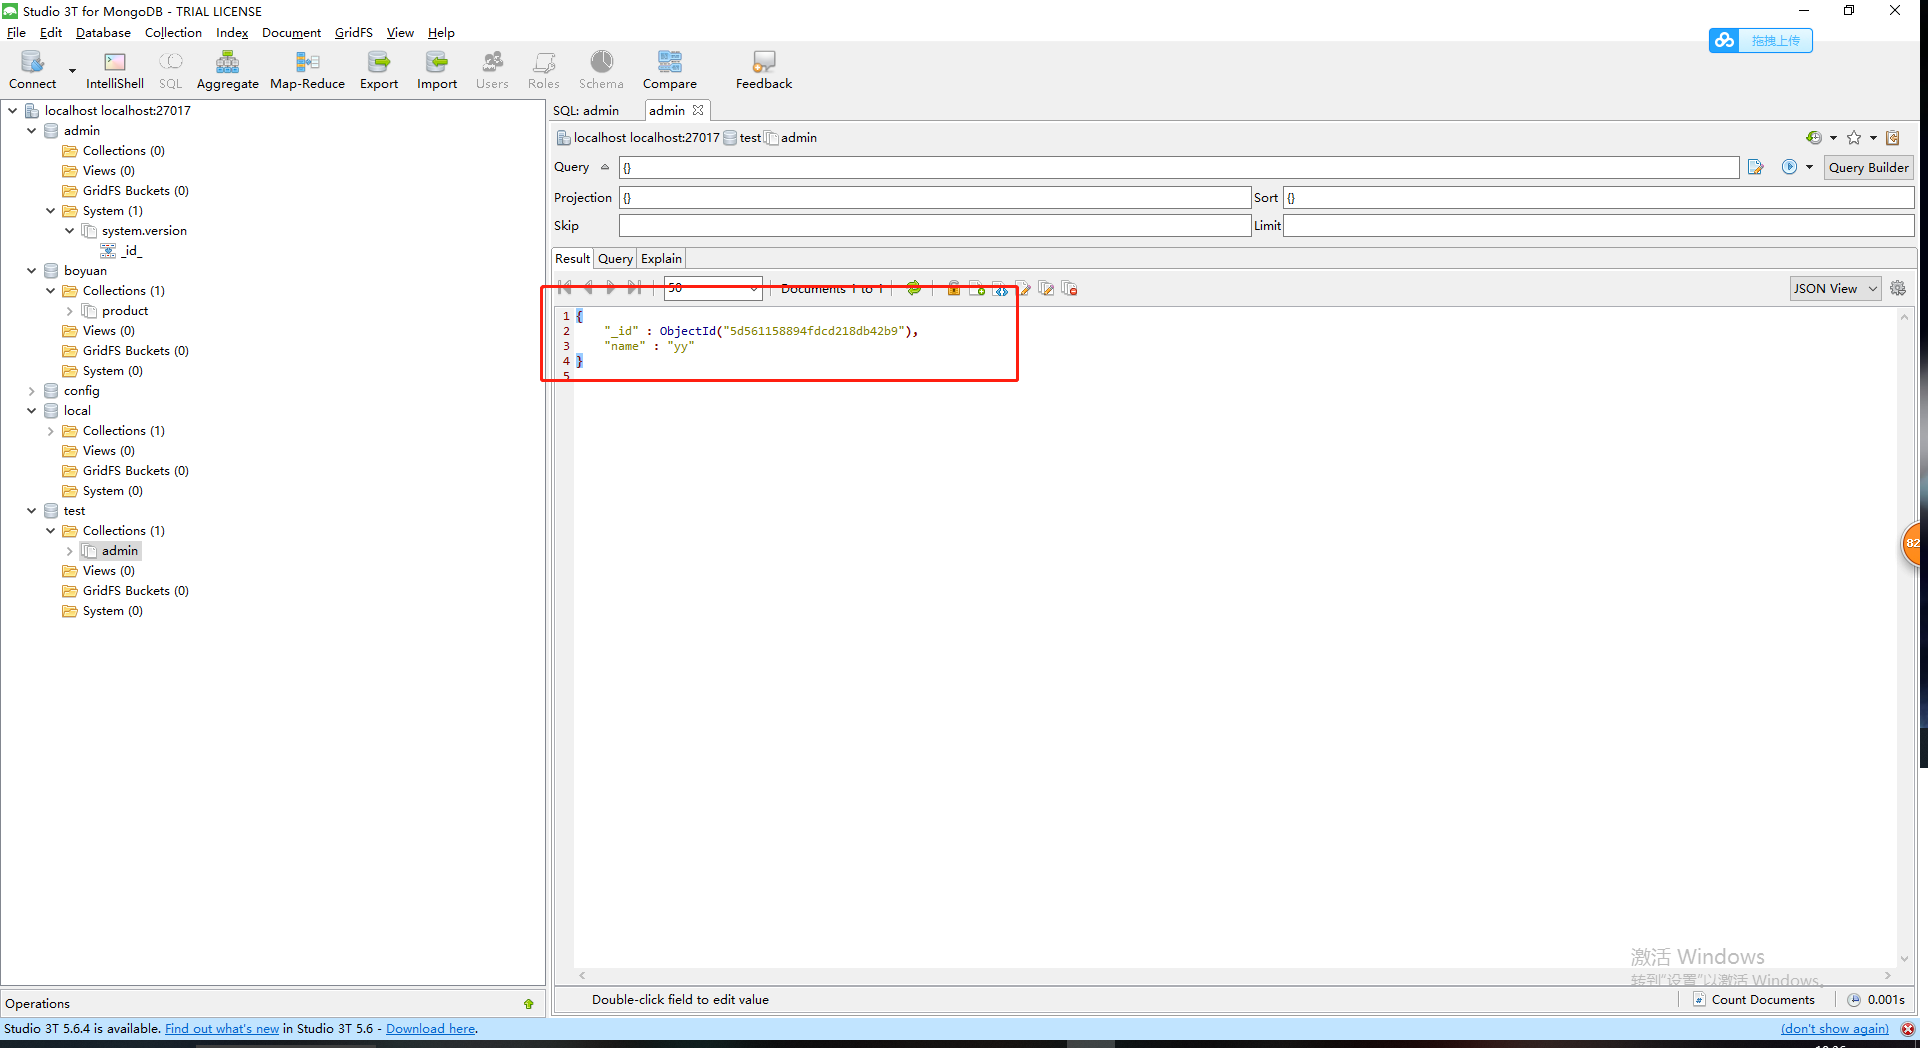Click the green refresh results icon

[x=913, y=288]
